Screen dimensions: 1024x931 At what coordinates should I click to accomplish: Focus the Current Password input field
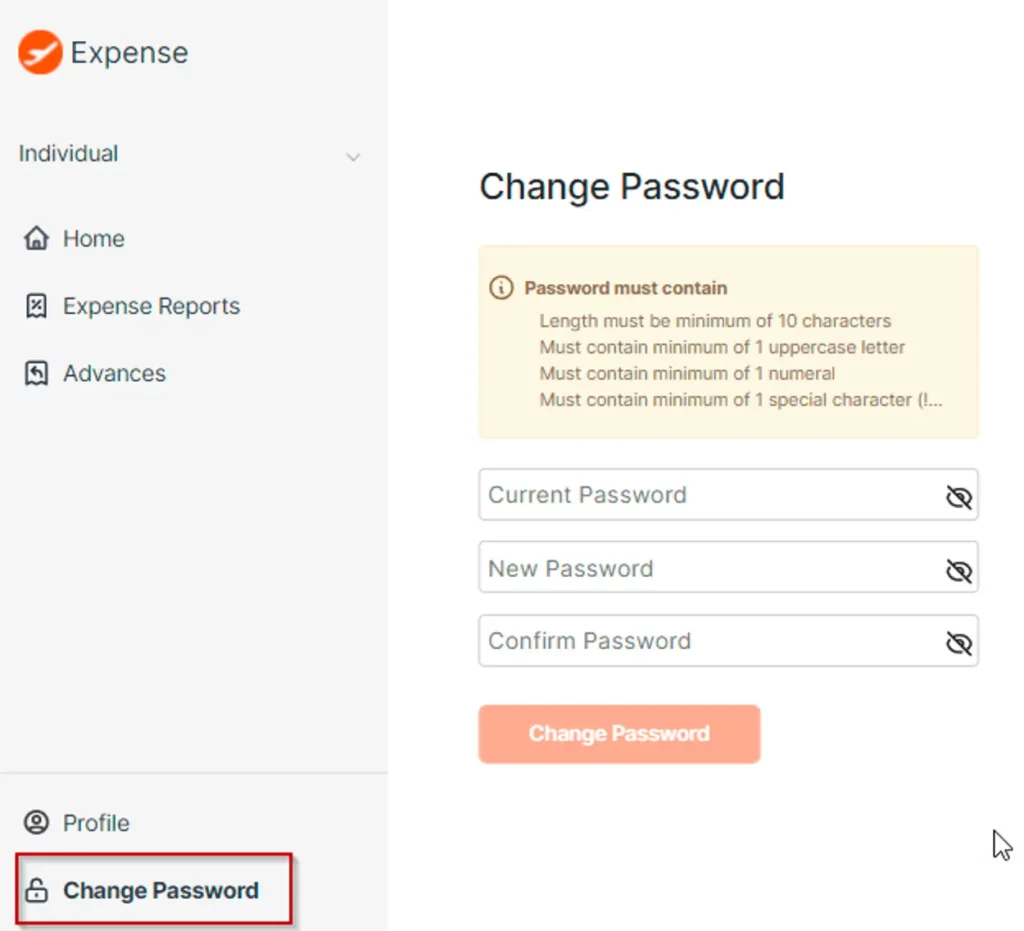tap(728, 494)
